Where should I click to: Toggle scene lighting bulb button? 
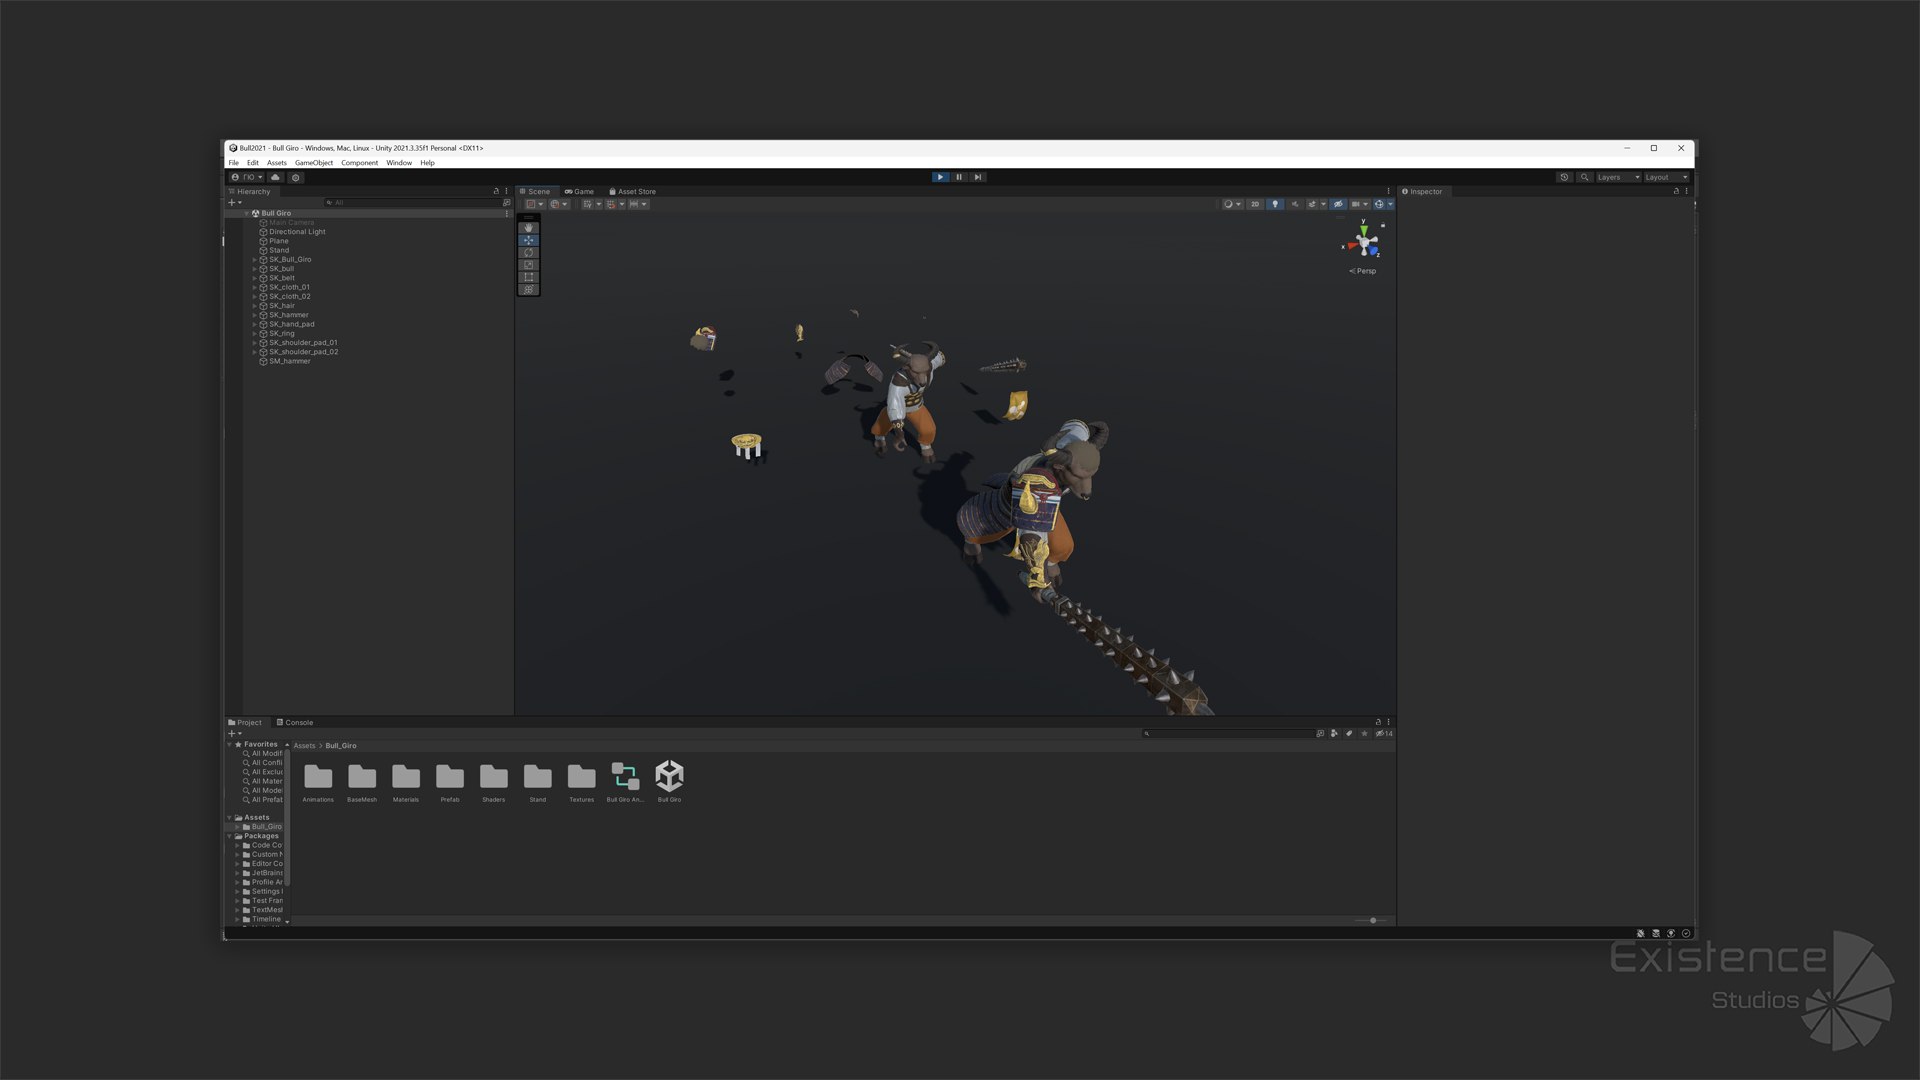coord(1275,204)
